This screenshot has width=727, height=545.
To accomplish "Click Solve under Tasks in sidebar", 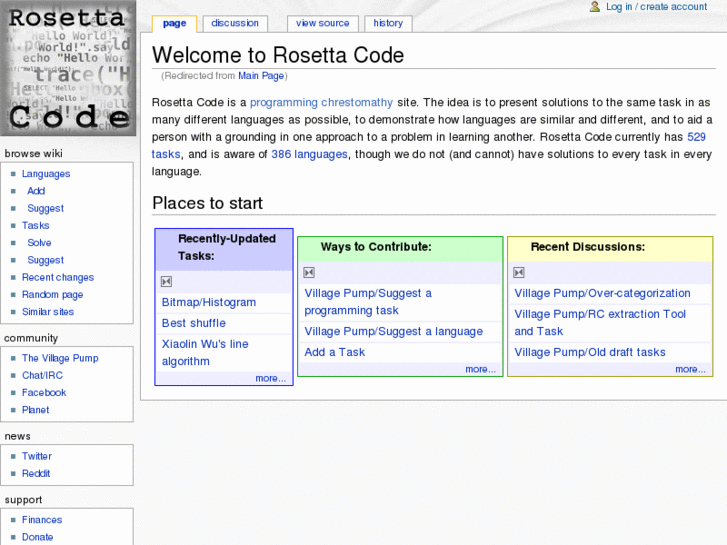I will pos(39,243).
